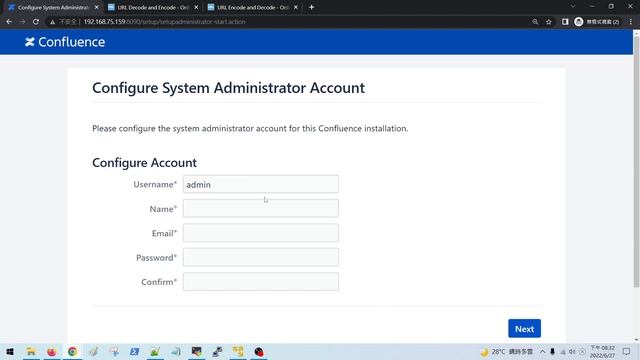Open PowerShell from taskbar

coord(134,351)
